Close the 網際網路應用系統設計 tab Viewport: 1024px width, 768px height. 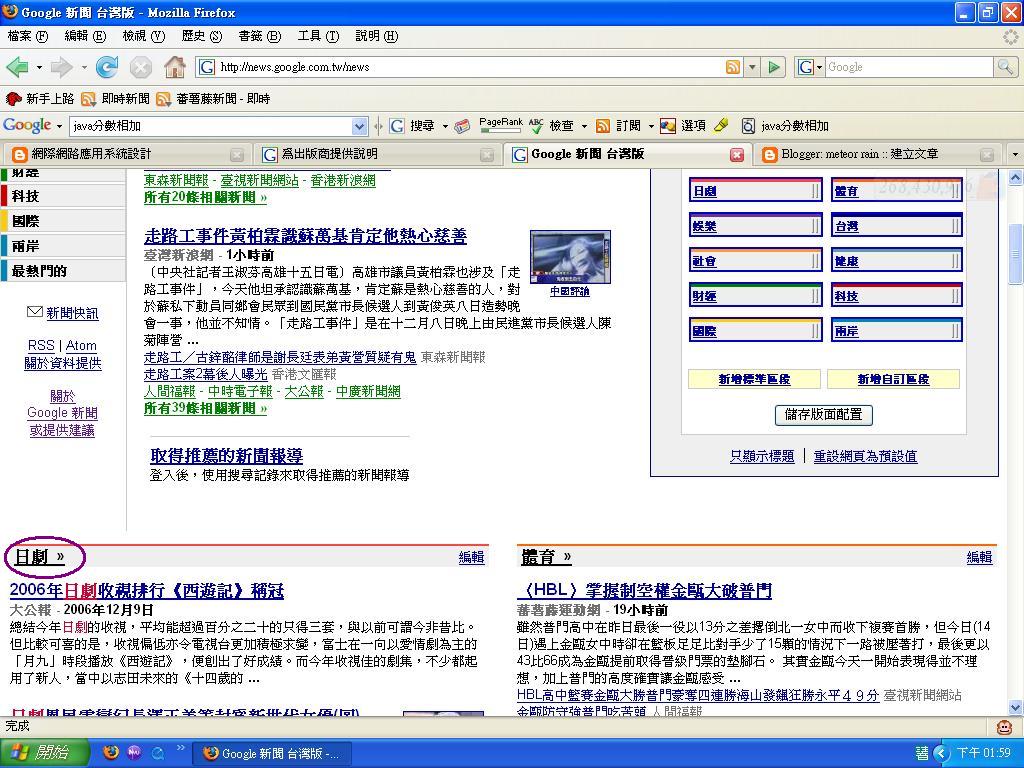coord(236,155)
